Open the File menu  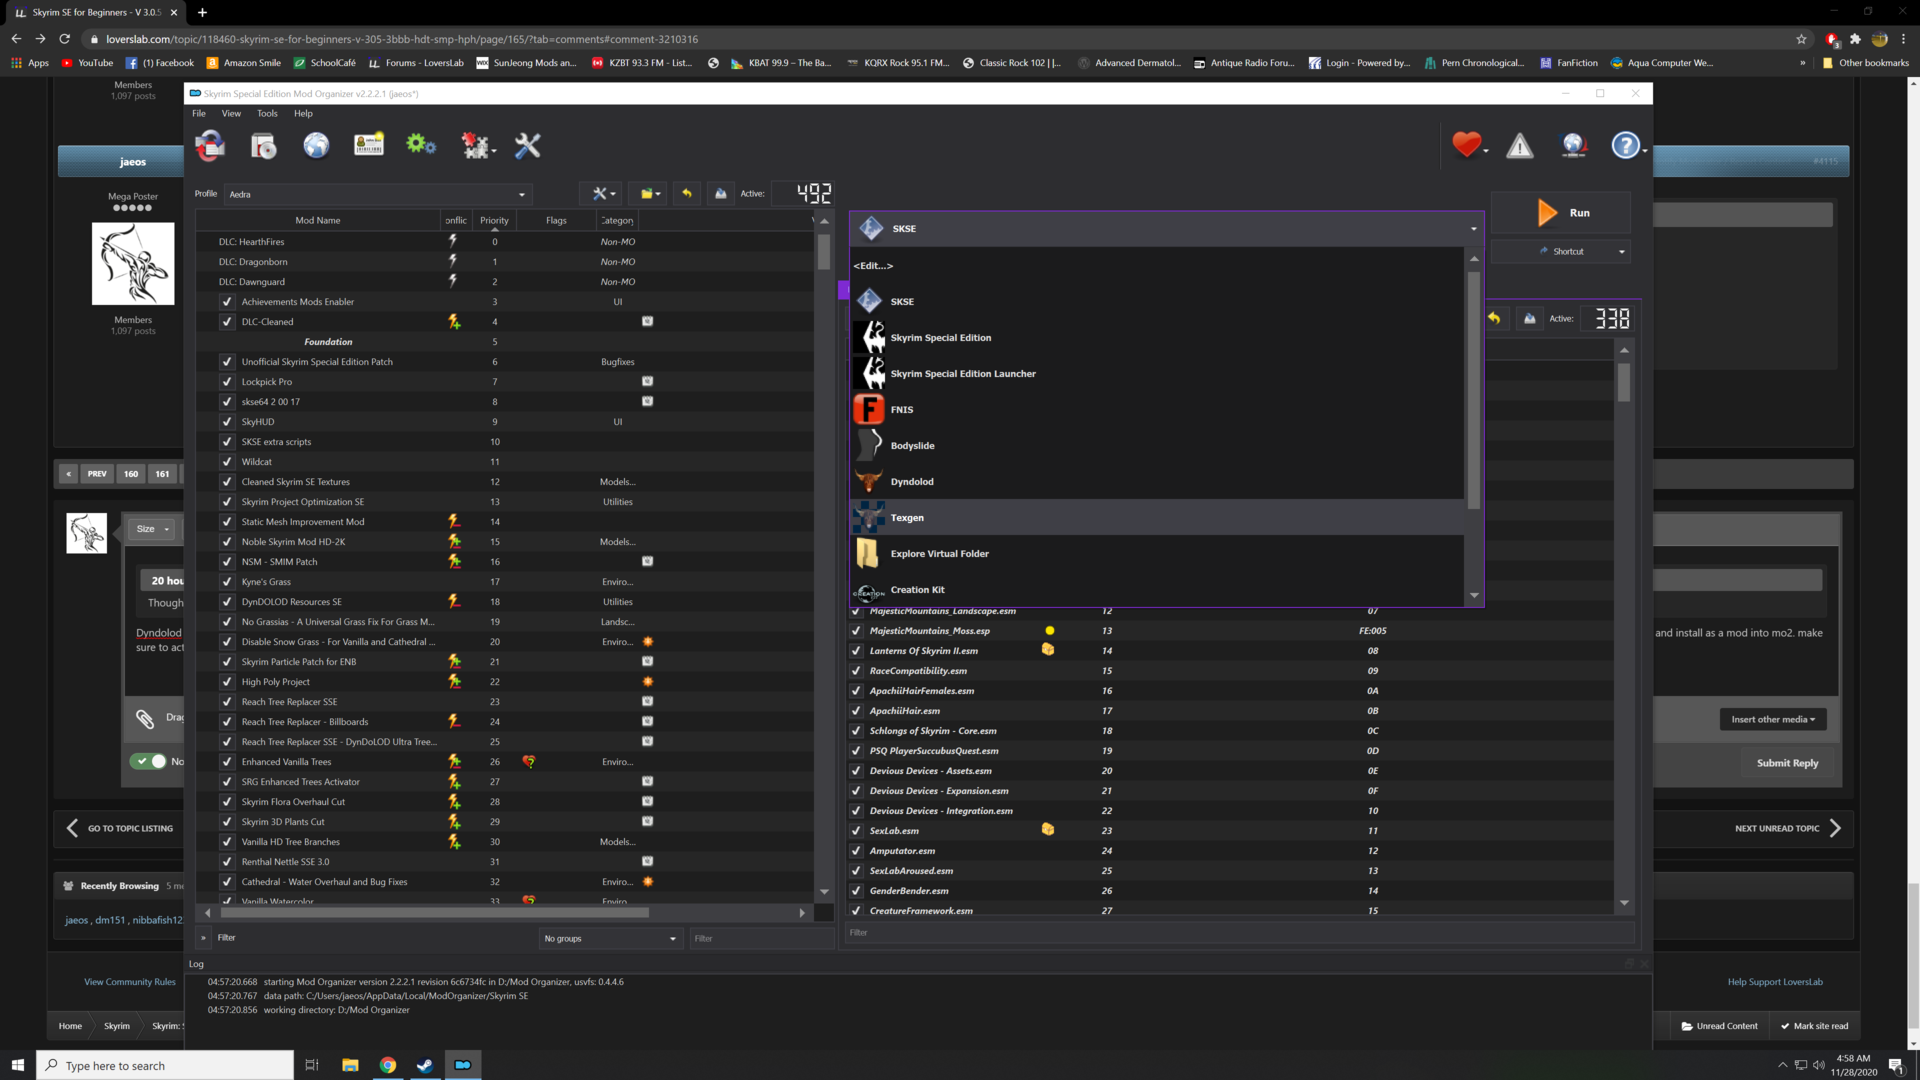199,113
